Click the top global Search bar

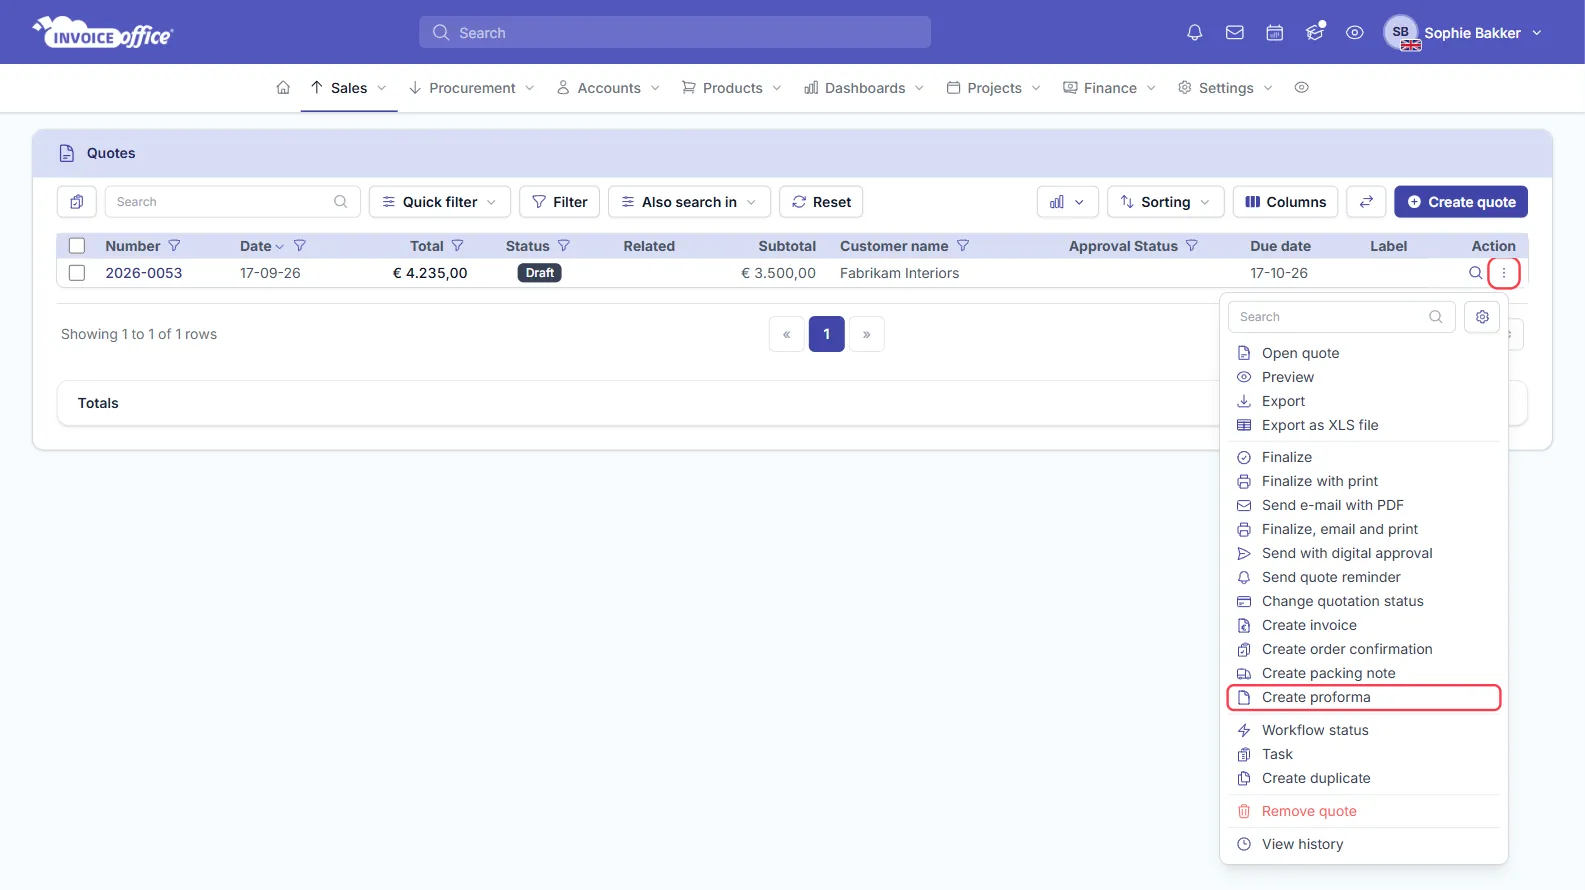[x=675, y=33]
